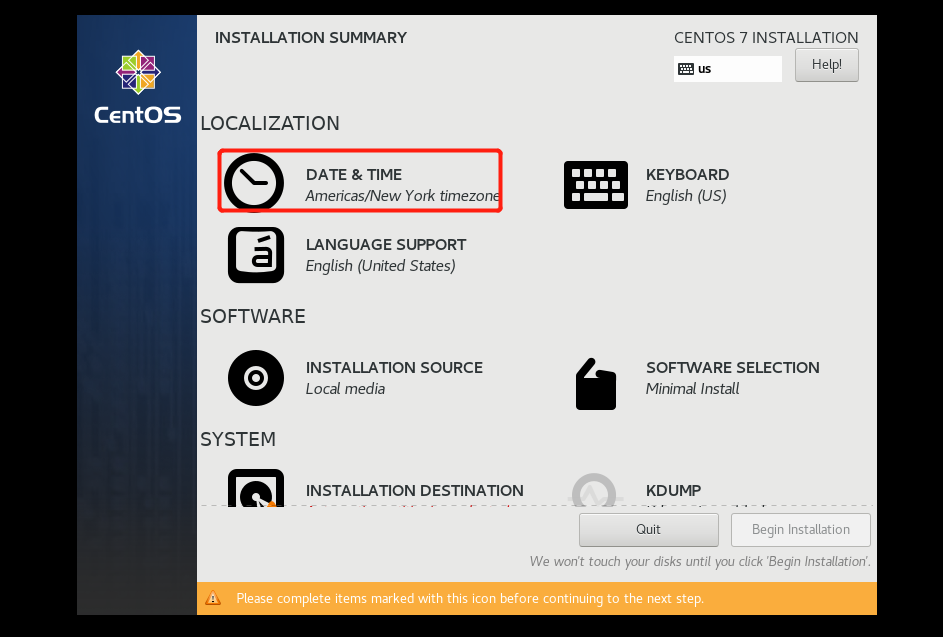
Task: Click Americas/New York timezone text
Action: [x=402, y=195]
